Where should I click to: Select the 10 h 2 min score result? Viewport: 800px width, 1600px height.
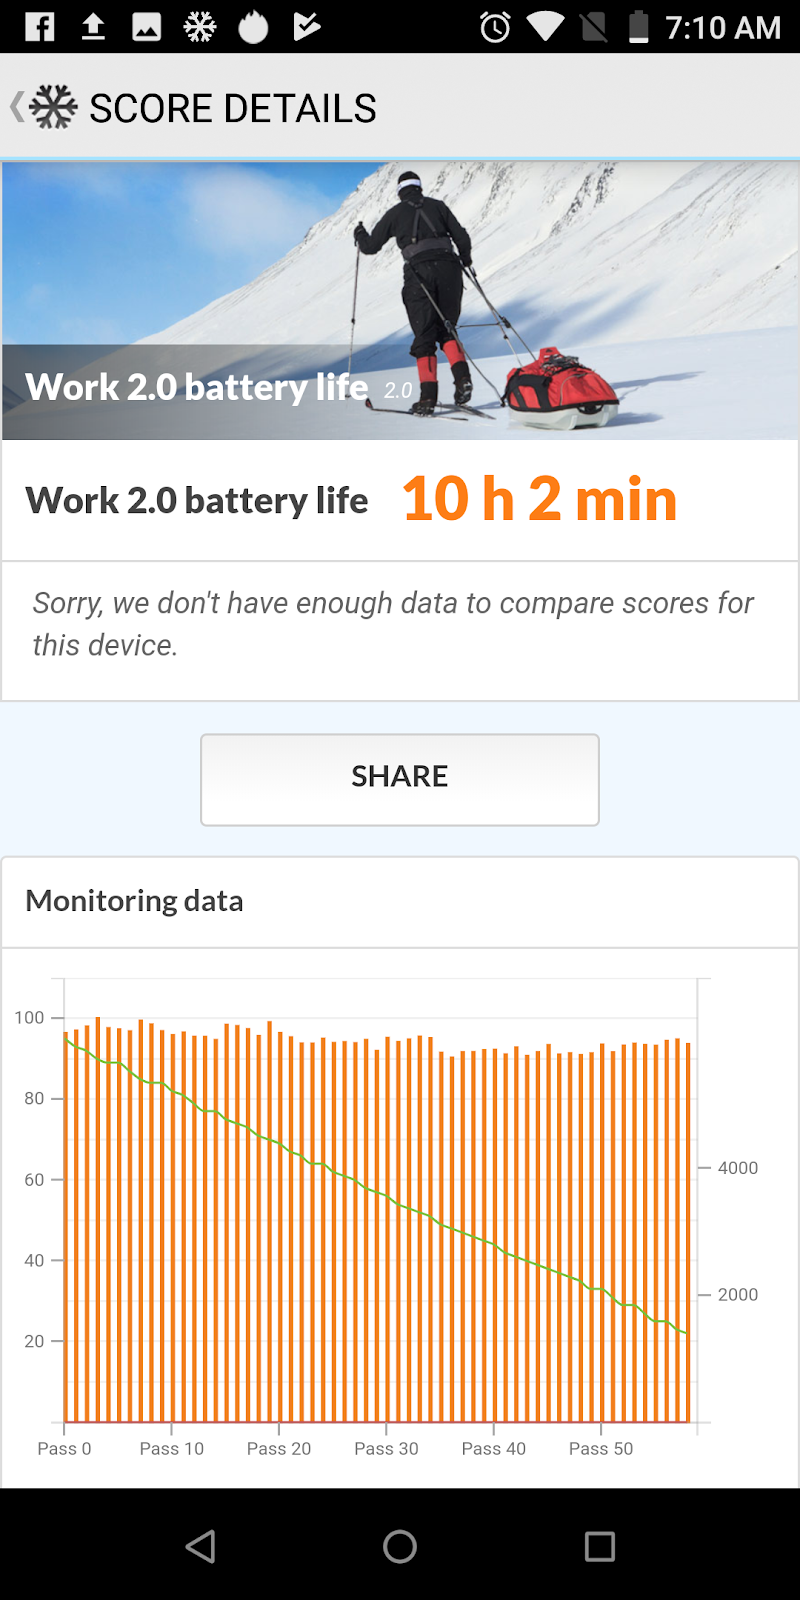(540, 499)
